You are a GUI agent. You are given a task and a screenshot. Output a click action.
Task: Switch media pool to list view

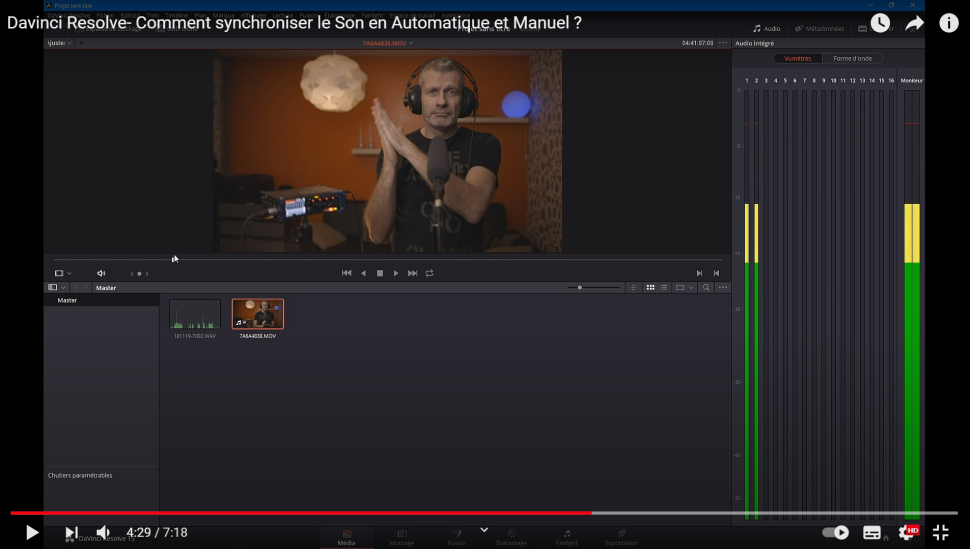click(x=664, y=287)
